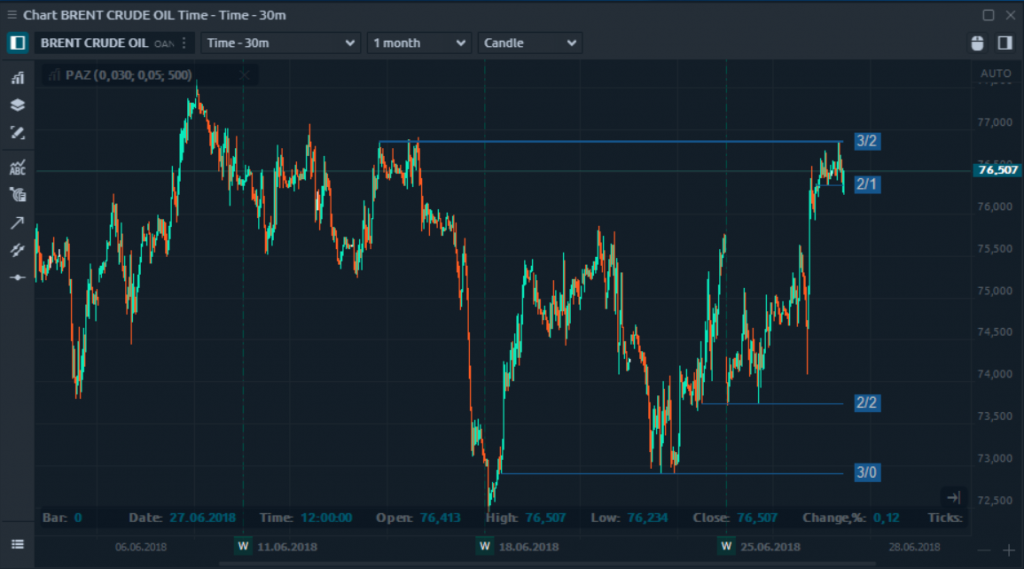Select the horizontal line marker tool
The height and width of the screenshot is (569, 1024).
pos(17,277)
